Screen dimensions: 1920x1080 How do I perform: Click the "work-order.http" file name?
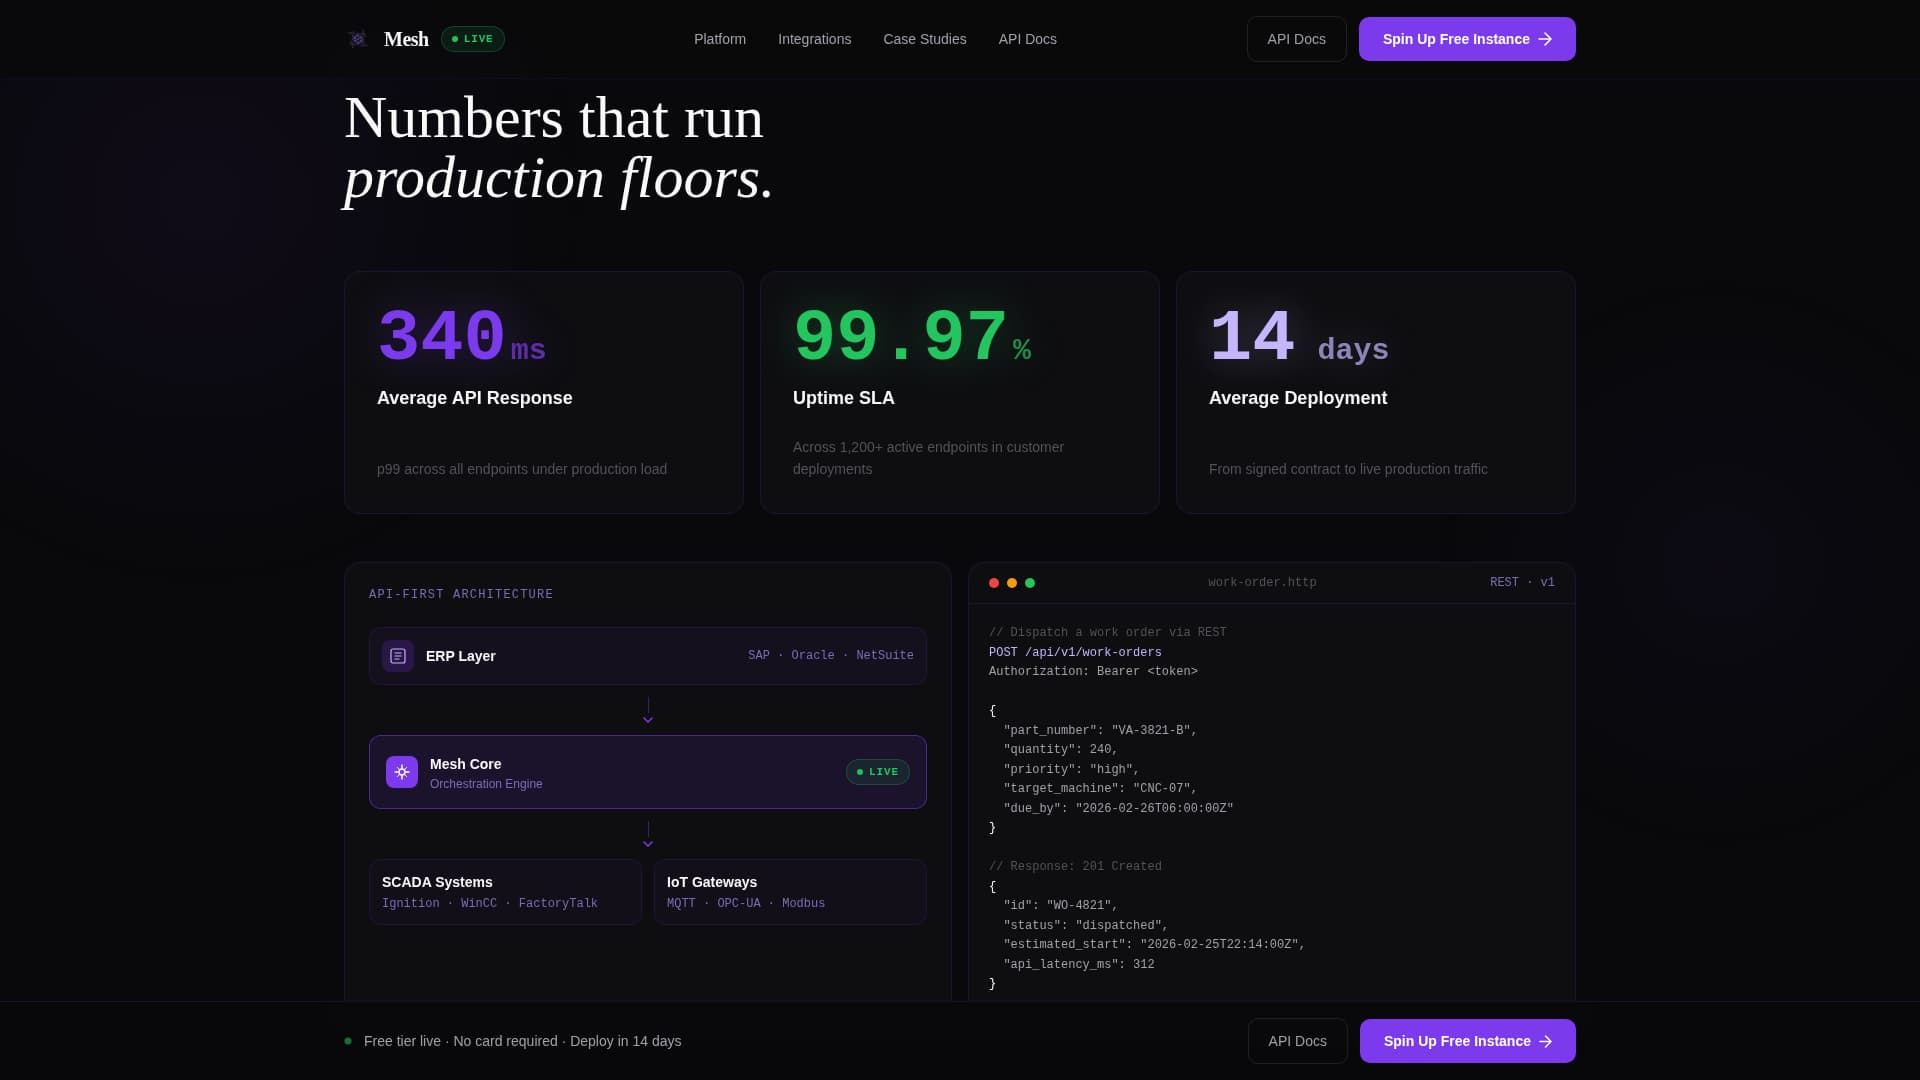tap(1262, 583)
